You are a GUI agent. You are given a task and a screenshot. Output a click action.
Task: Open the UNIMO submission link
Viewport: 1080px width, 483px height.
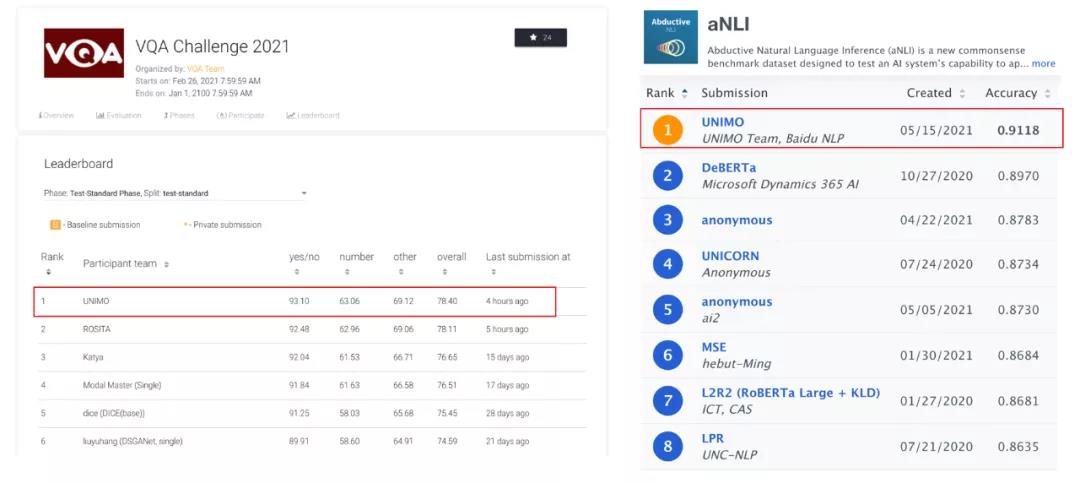(x=723, y=122)
